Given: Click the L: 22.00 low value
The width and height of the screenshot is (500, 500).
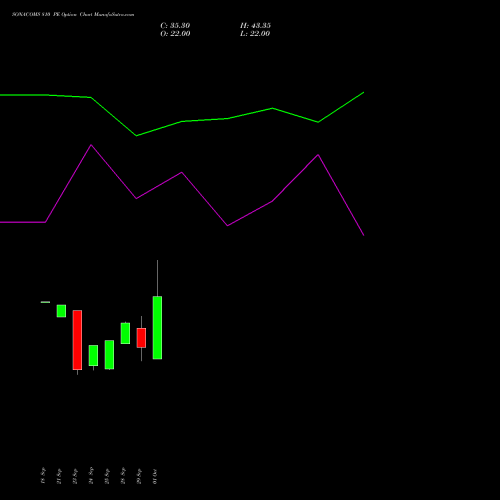Looking at the screenshot, I should (255, 33).
